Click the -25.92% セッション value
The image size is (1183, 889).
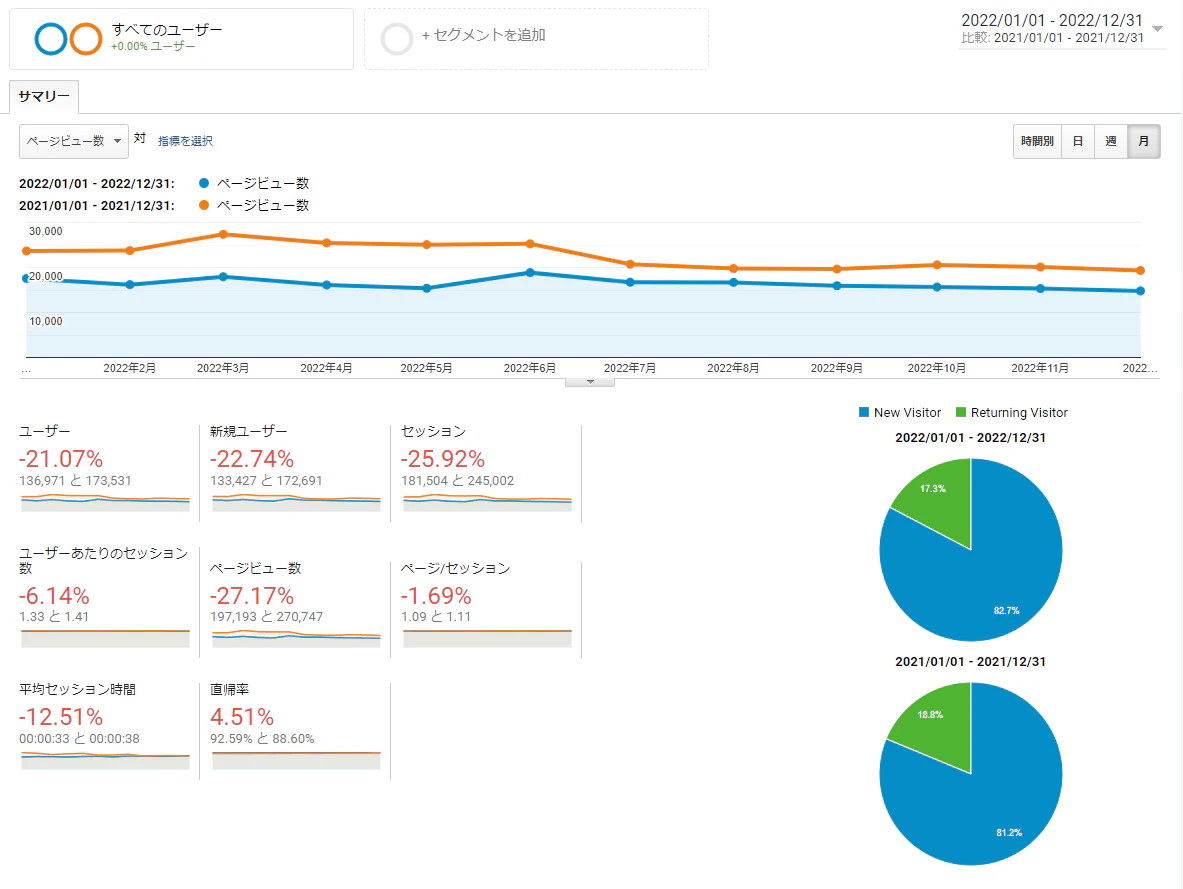point(443,458)
